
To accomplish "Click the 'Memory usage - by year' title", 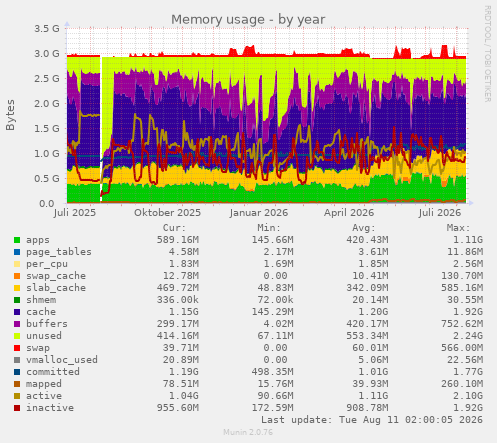I will coord(248,20).
